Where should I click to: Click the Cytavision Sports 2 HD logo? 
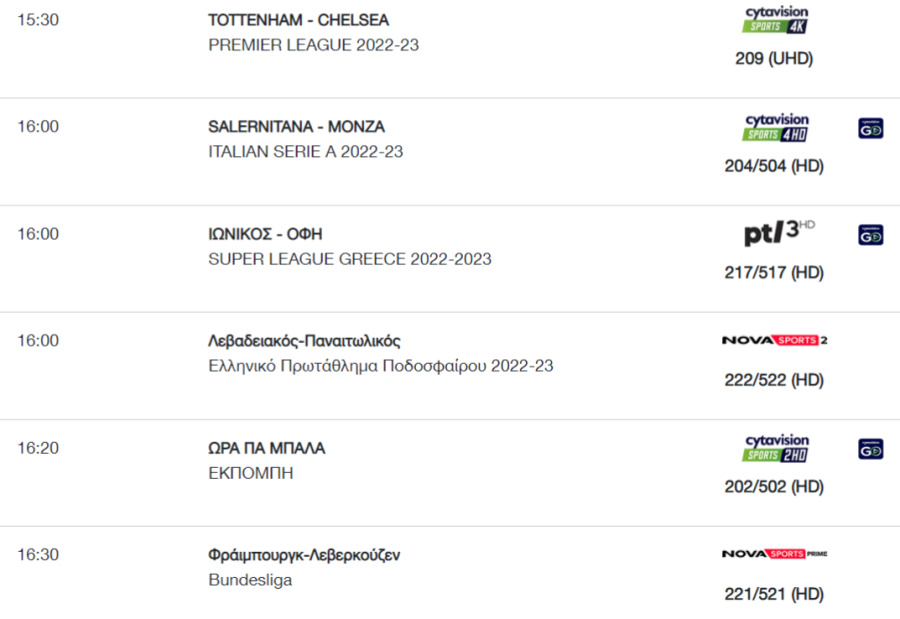coord(775,448)
